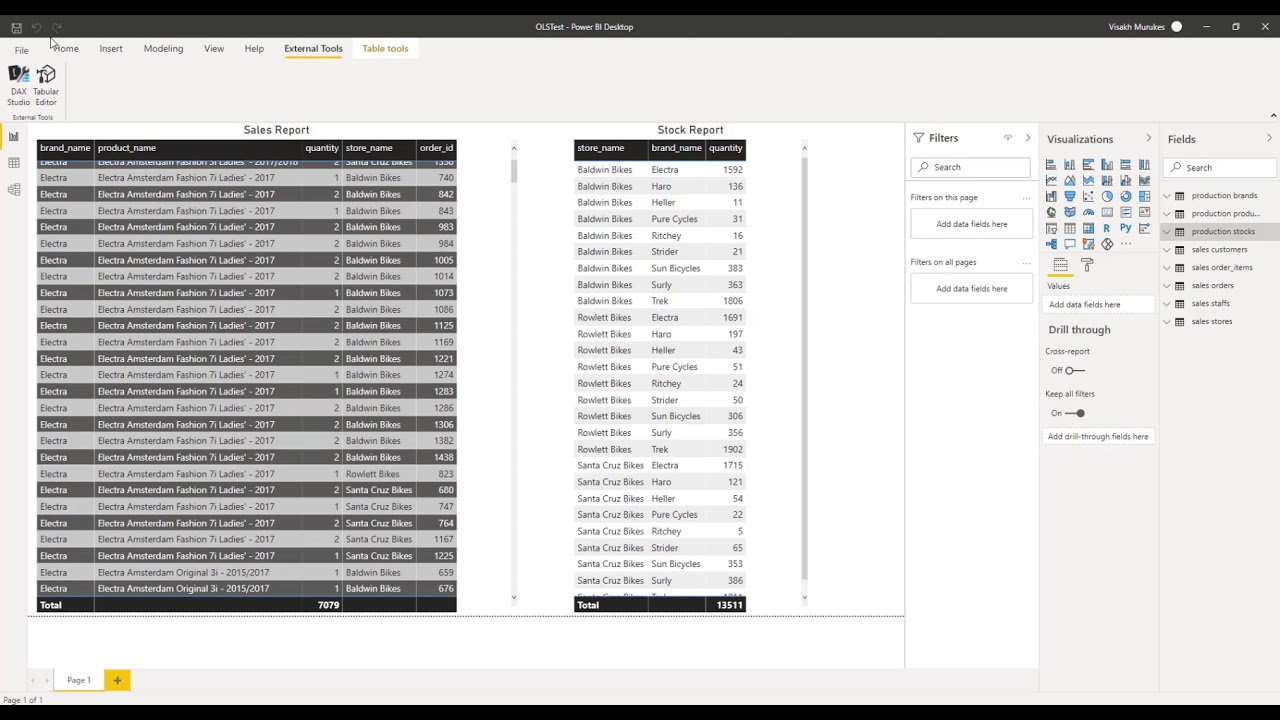Image resolution: width=1280 pixels, height=720 pixels.
Task: Switch to Data view in left sidebar
Action: pyautogui.click(x=13, y=162)
